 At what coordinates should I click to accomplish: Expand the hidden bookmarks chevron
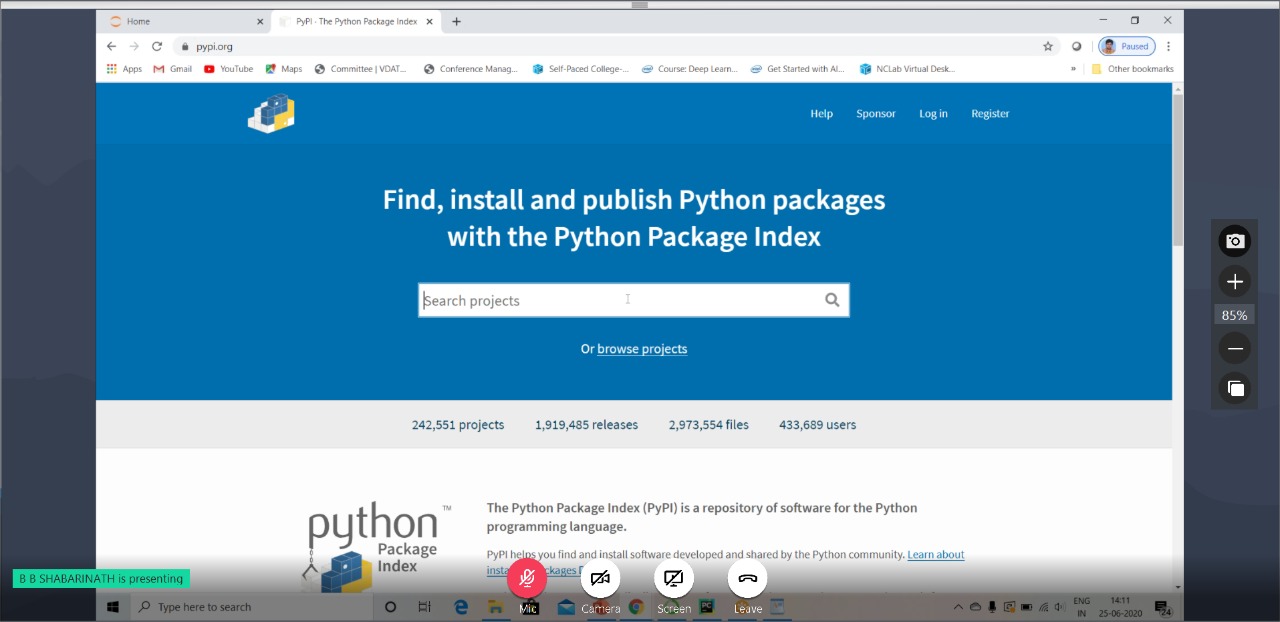click(1073, 69)
